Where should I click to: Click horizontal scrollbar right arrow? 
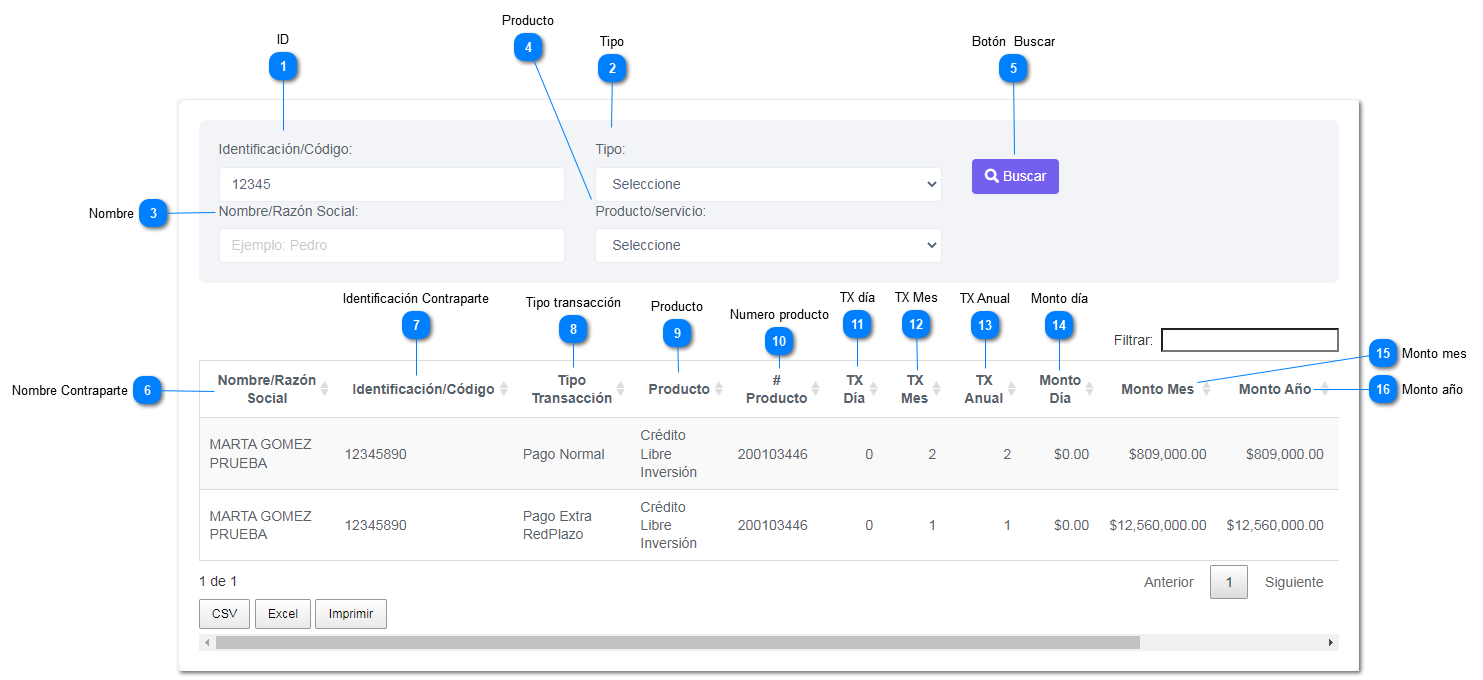point(1330,642)
